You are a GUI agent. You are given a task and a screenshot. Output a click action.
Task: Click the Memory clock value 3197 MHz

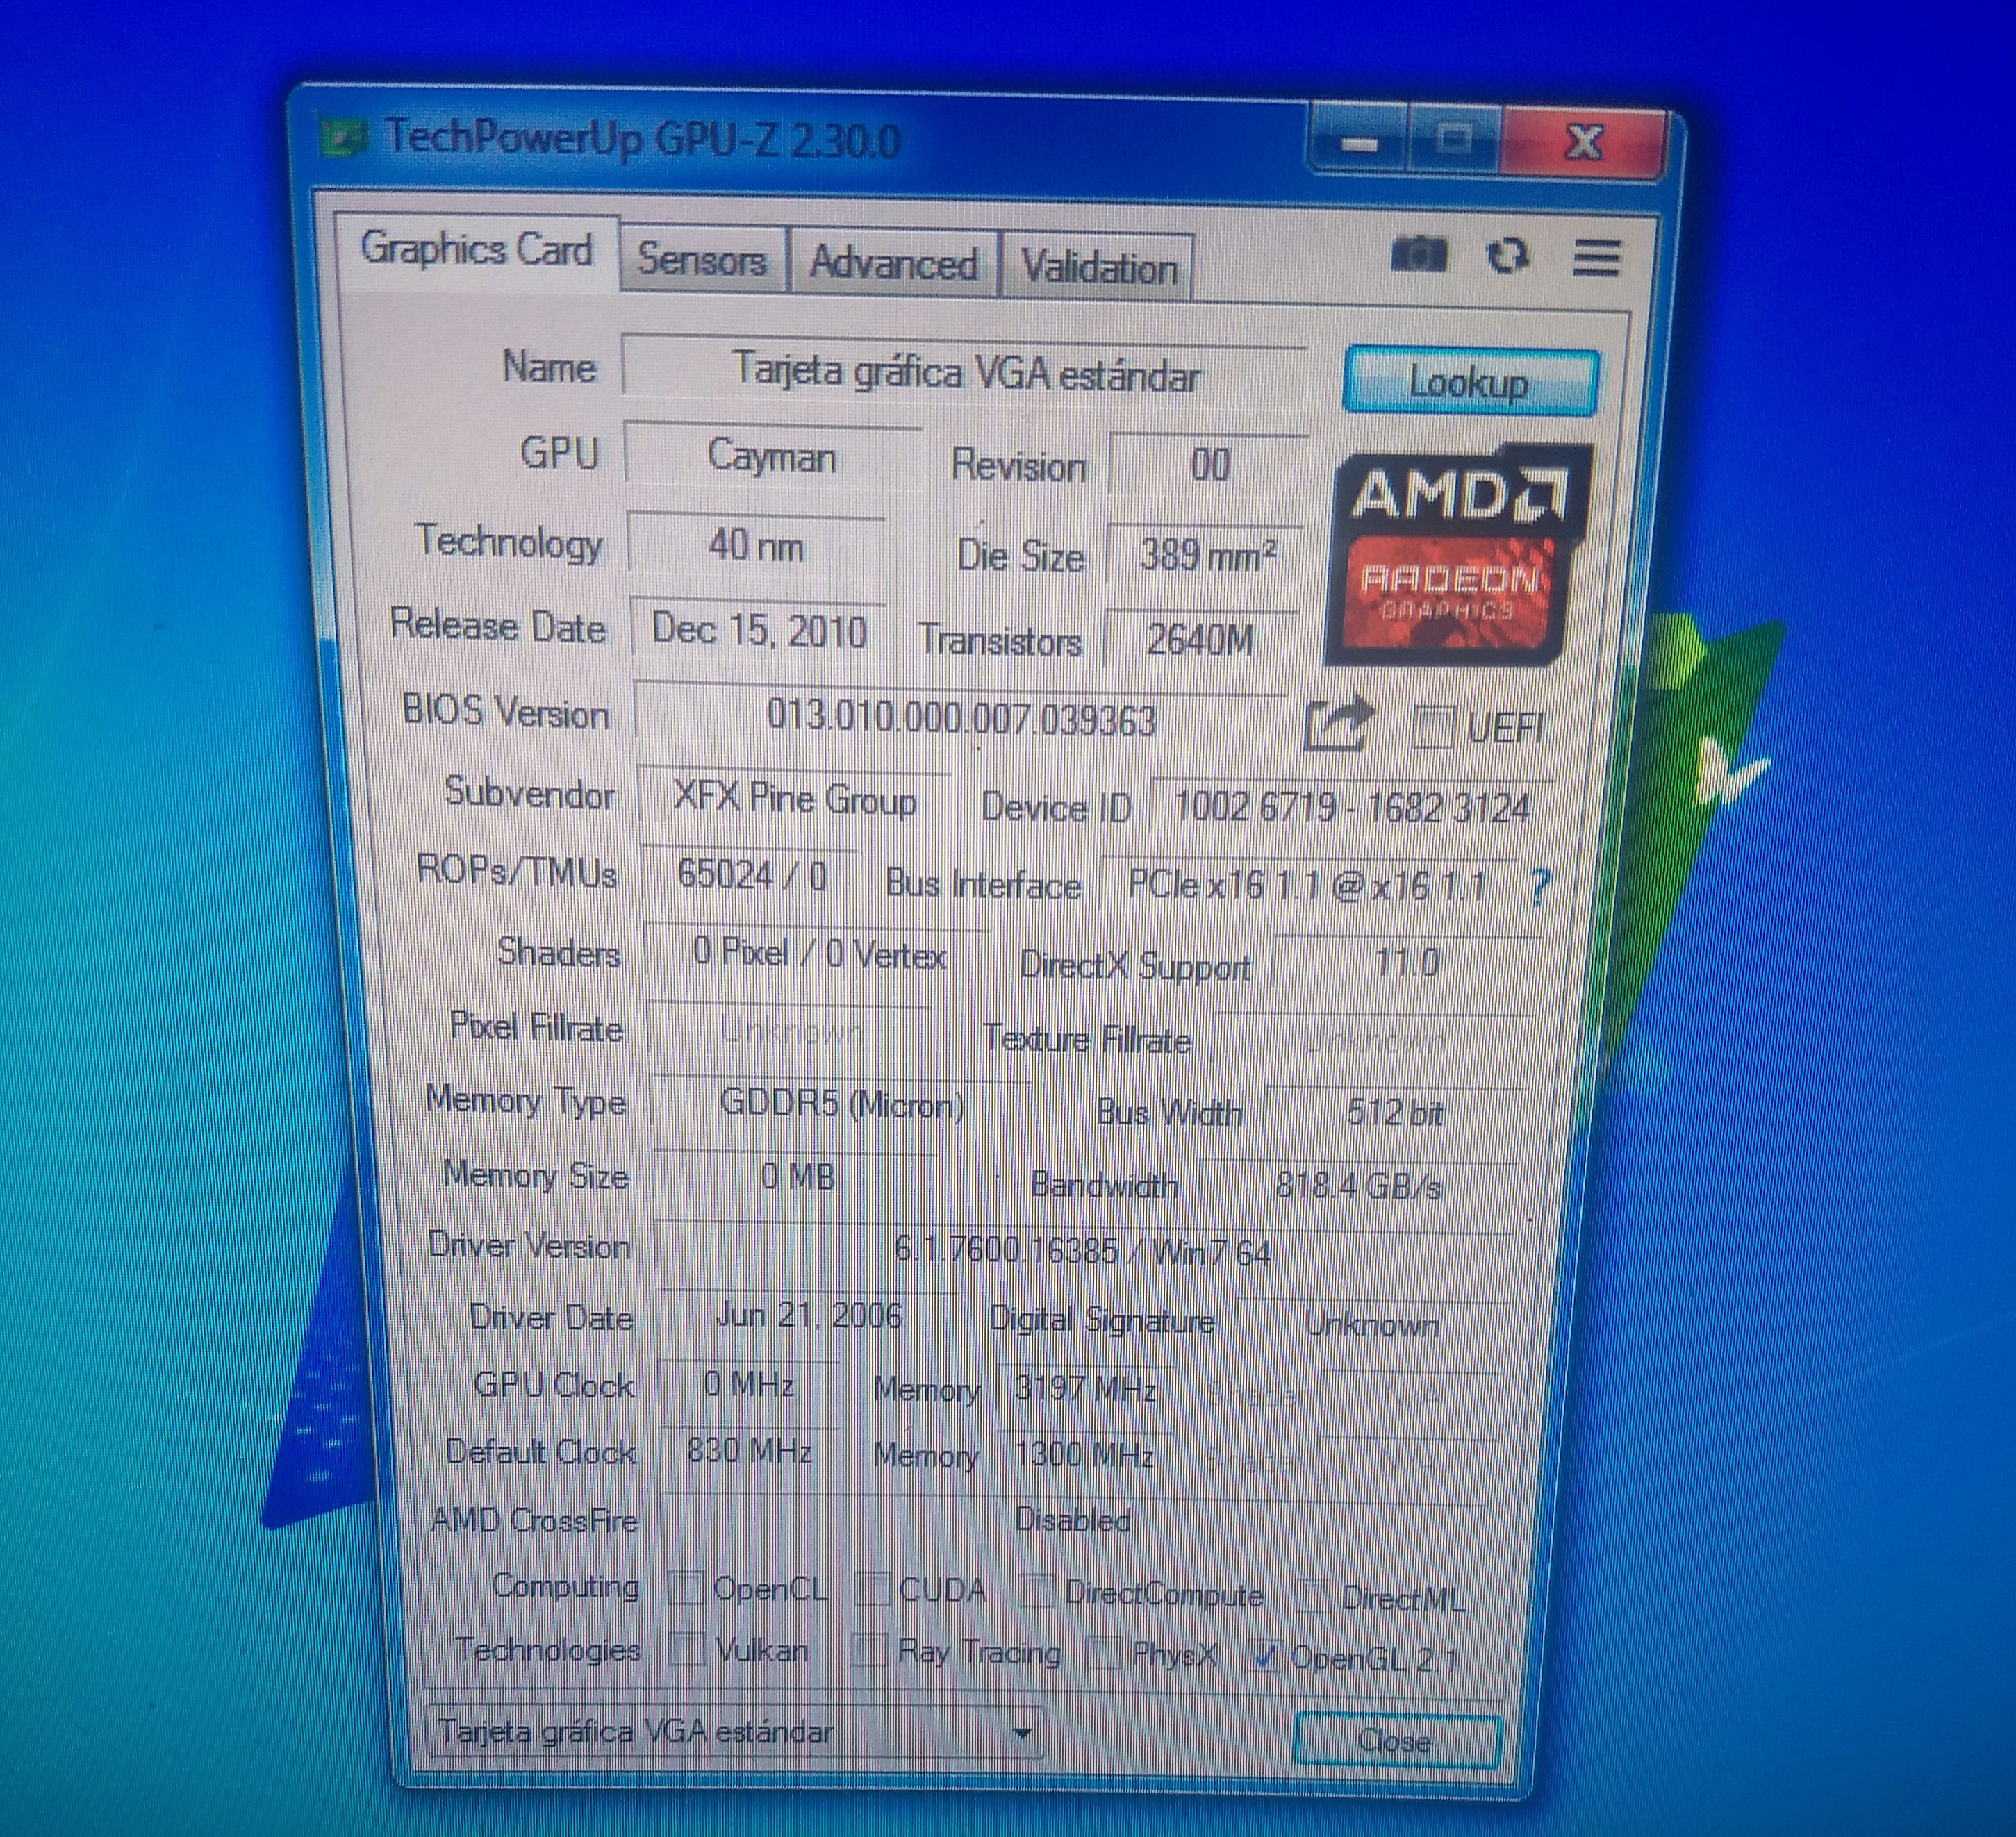[x=1086, y=1389]
